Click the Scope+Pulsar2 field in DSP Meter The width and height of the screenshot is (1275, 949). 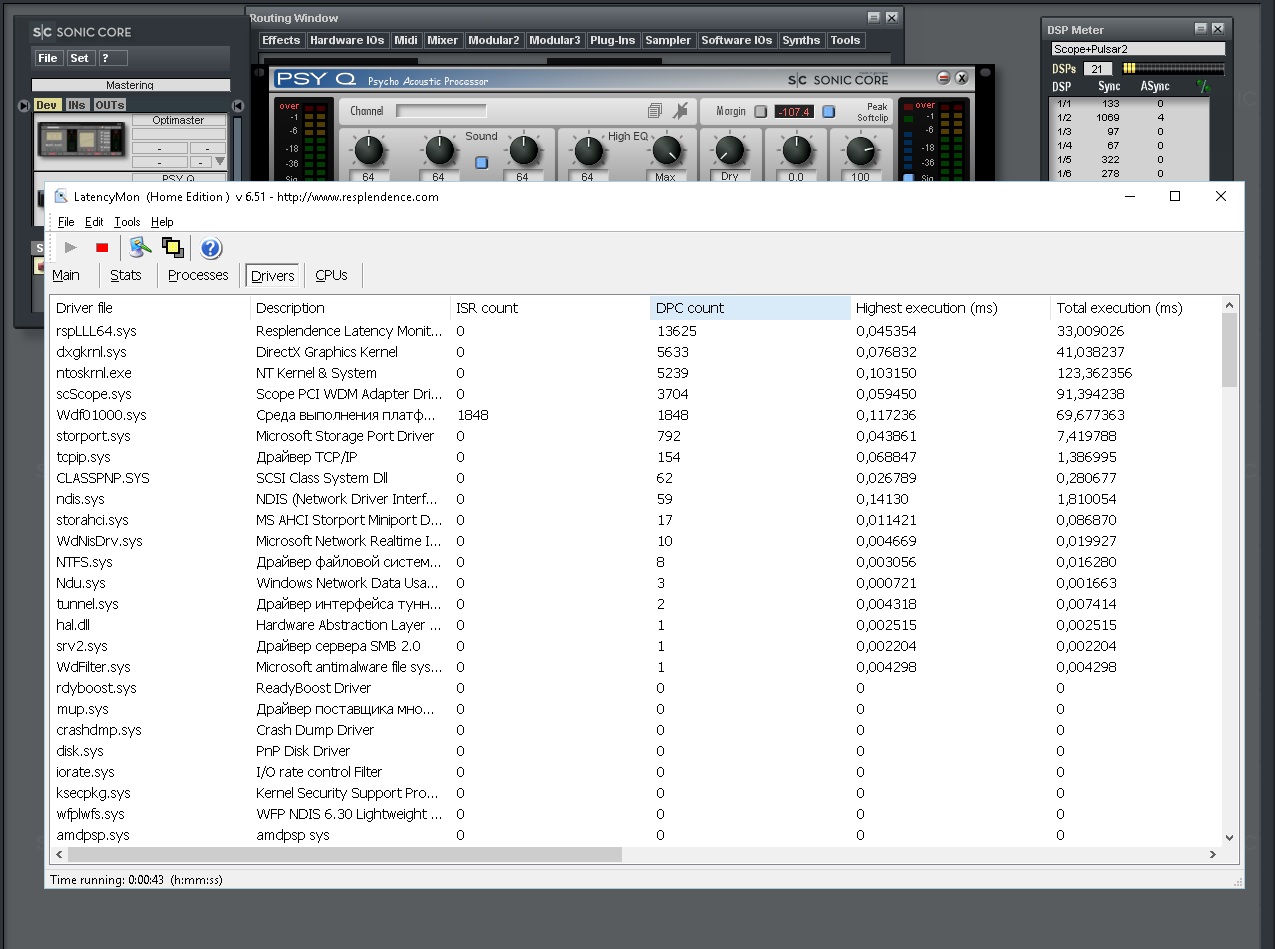[x=1138, y=49]
